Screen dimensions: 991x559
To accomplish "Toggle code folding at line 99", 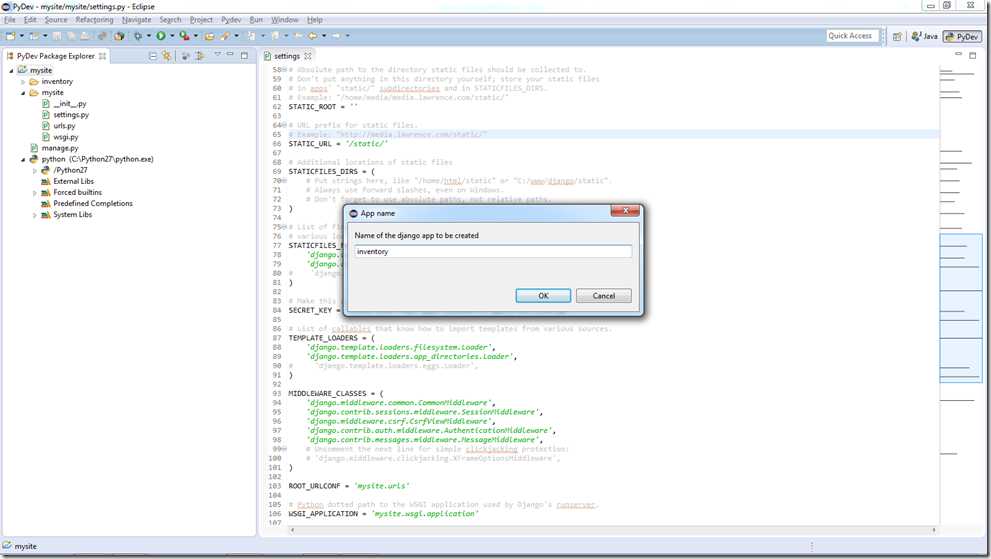I will (285, 449).
